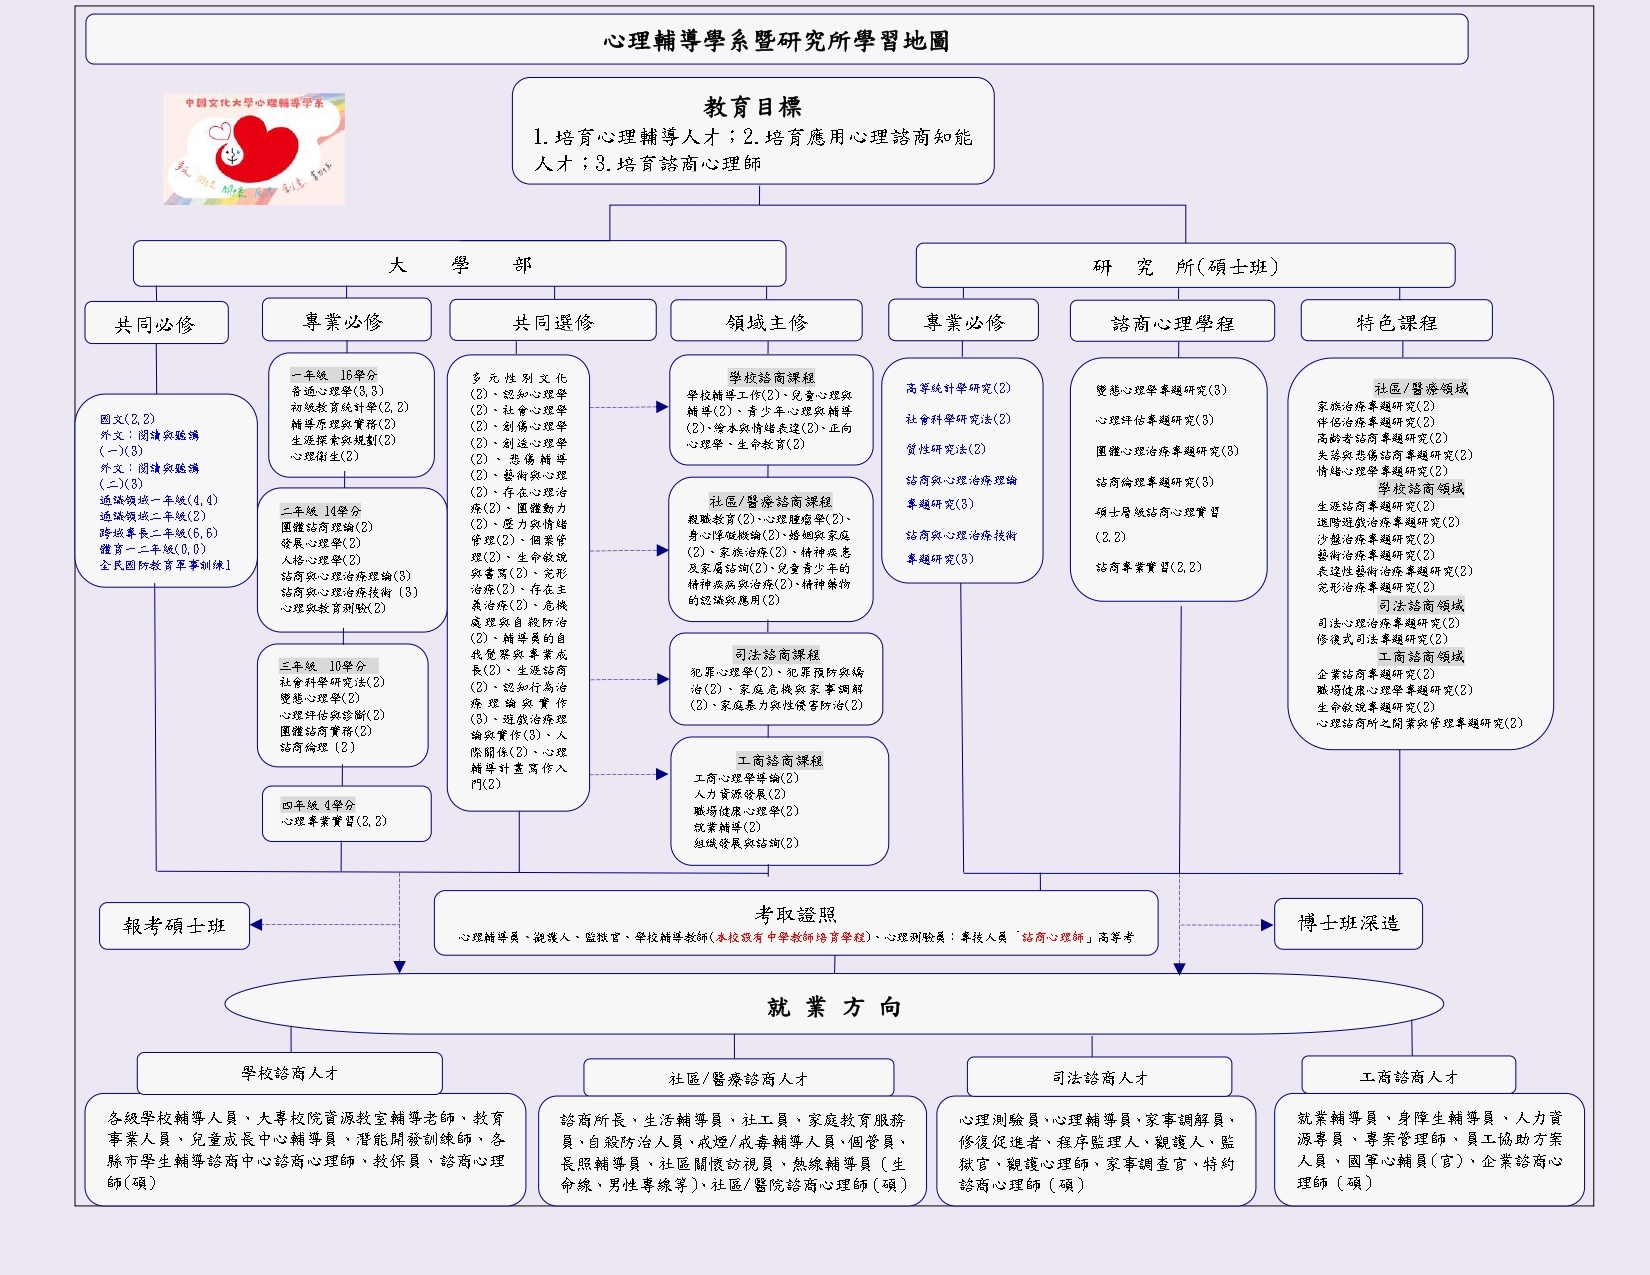Click the 社區/醫療領域 label
Screen dimensions: 1650x1275
(1420, 388)
